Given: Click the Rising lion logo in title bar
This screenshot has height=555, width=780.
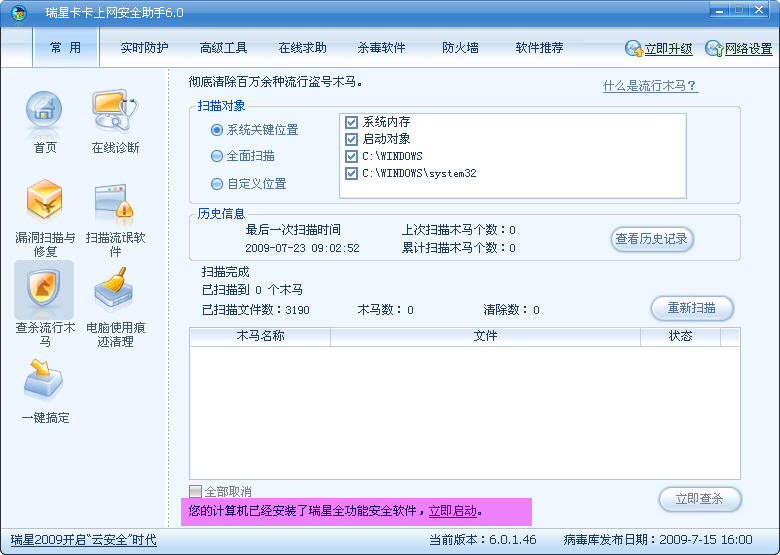Looking at the screenshot, I should pos(18,12).
